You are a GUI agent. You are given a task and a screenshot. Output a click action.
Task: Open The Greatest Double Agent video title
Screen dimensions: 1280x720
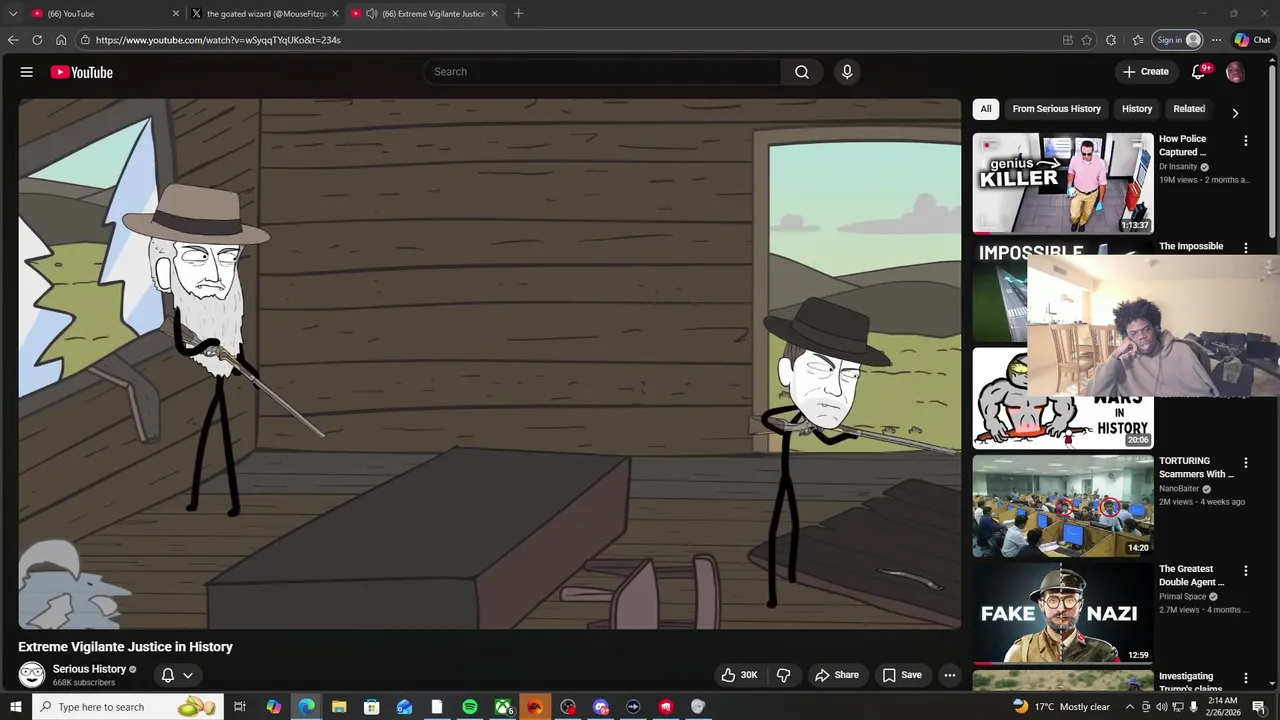click(x=1191, y=575)
